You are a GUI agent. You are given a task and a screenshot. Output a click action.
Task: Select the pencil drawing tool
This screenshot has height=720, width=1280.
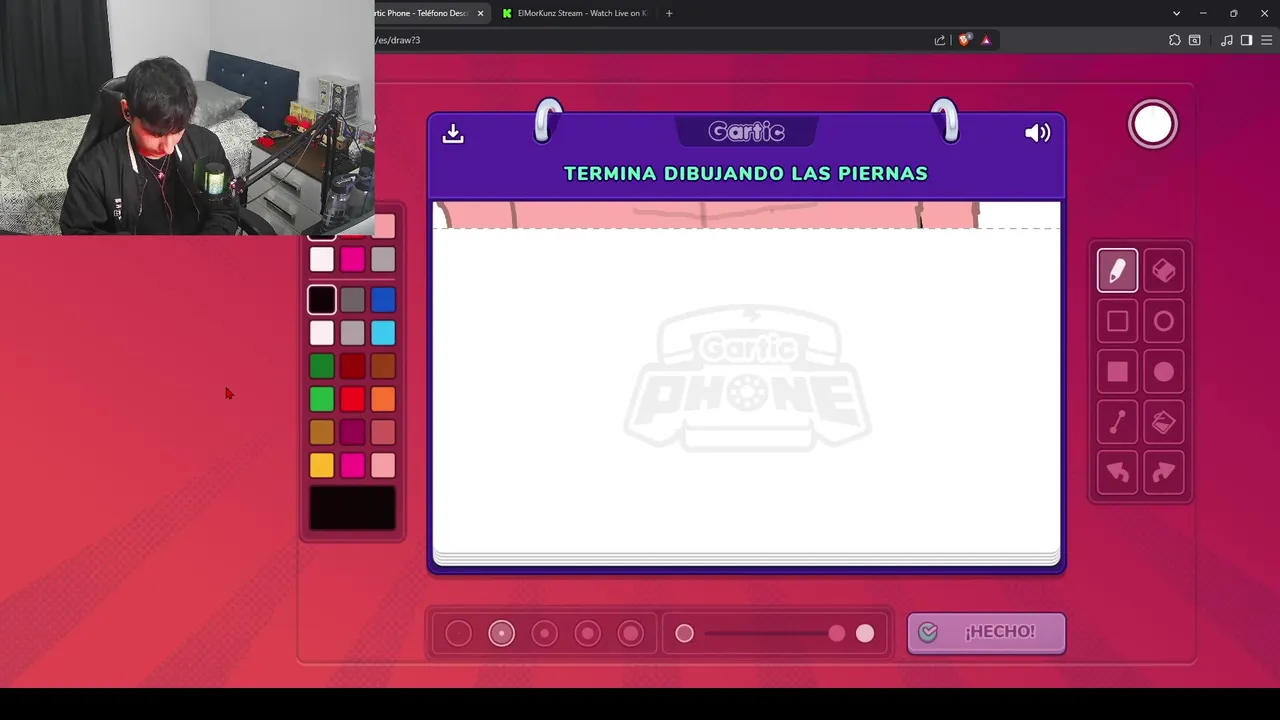[1117, 271]
